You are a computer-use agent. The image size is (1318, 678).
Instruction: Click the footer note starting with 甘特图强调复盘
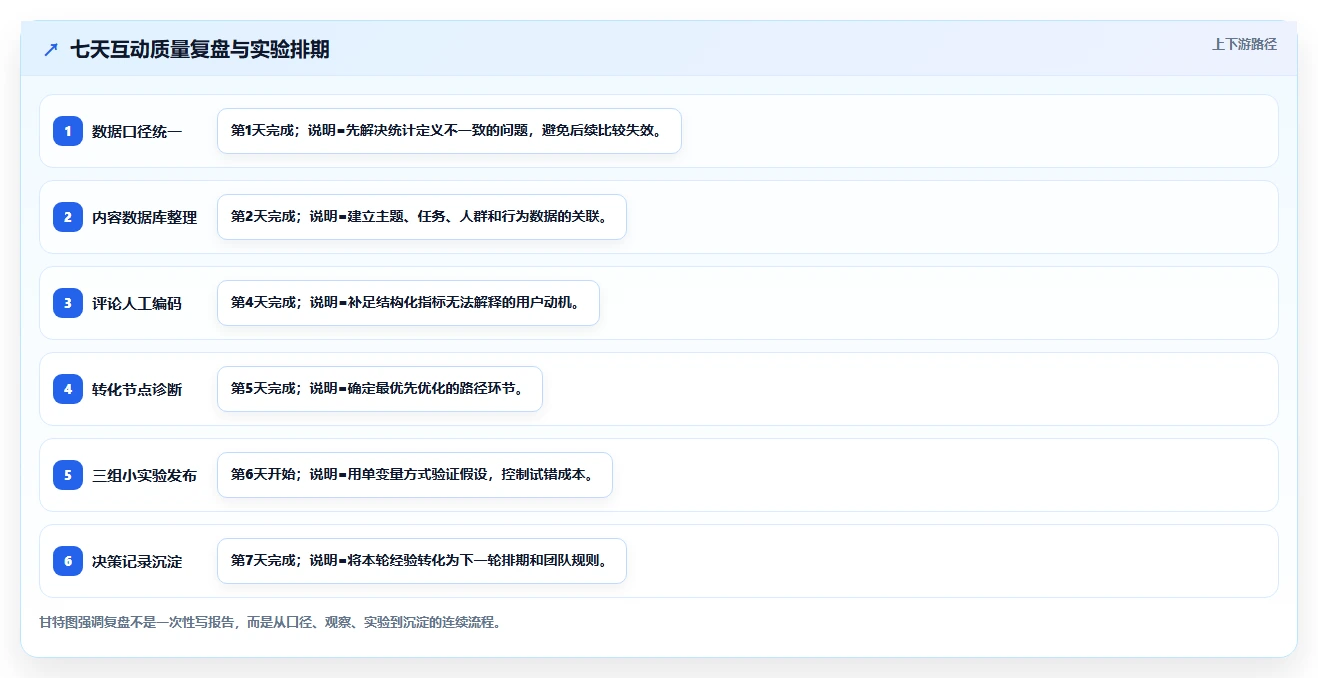tap(270, 622)
